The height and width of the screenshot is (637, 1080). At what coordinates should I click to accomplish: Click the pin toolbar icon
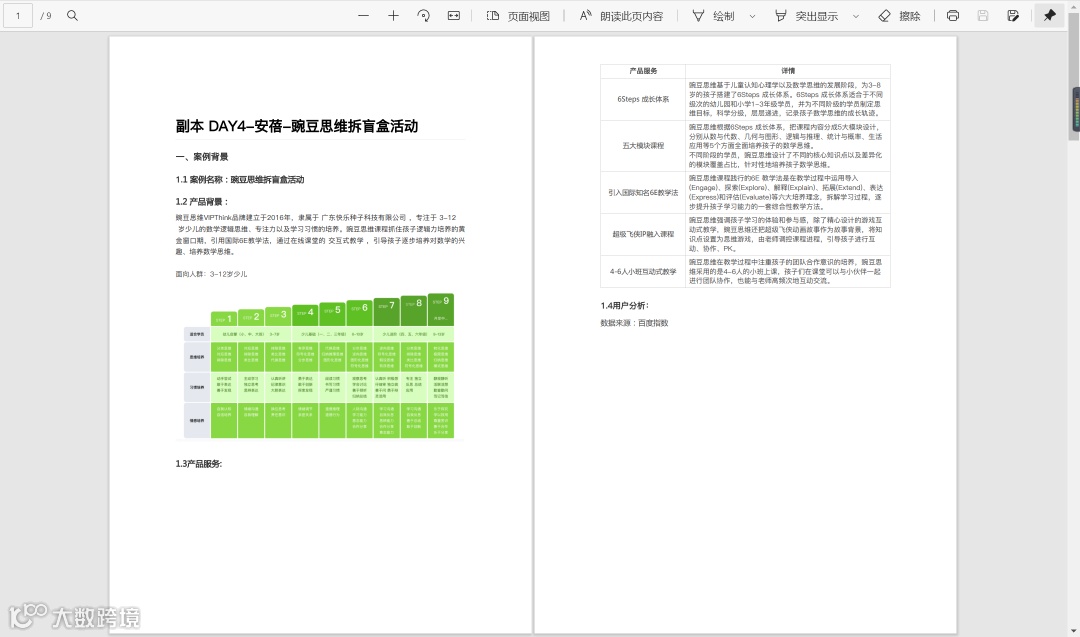coord(1050,15)
